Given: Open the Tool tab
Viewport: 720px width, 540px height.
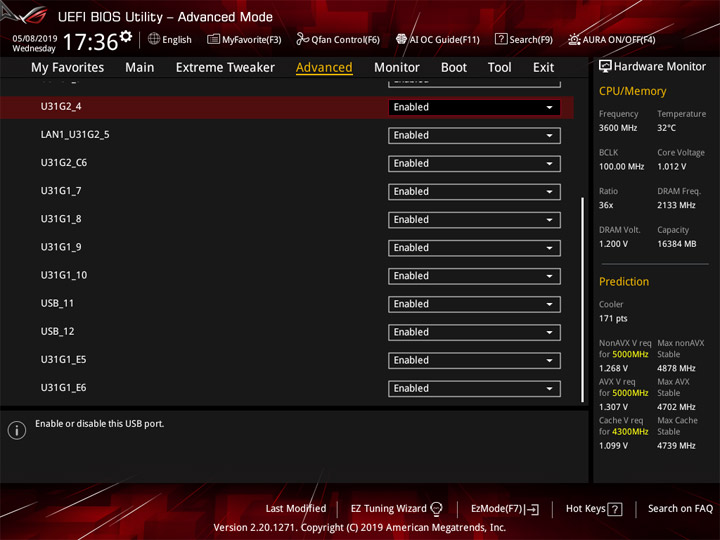Looking at the screenshot, I should point(500,68).
